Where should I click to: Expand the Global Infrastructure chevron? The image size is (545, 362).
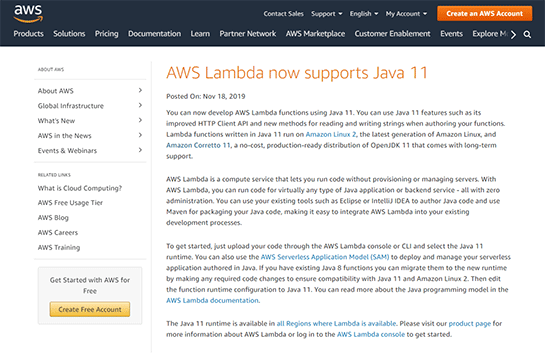pos(140,105)
